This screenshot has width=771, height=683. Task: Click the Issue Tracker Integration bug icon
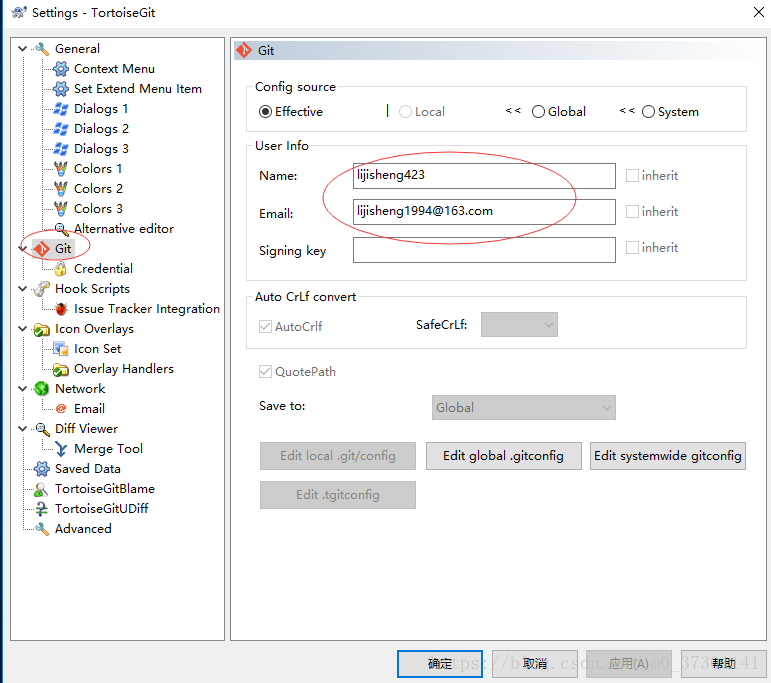tap(61, 309)
